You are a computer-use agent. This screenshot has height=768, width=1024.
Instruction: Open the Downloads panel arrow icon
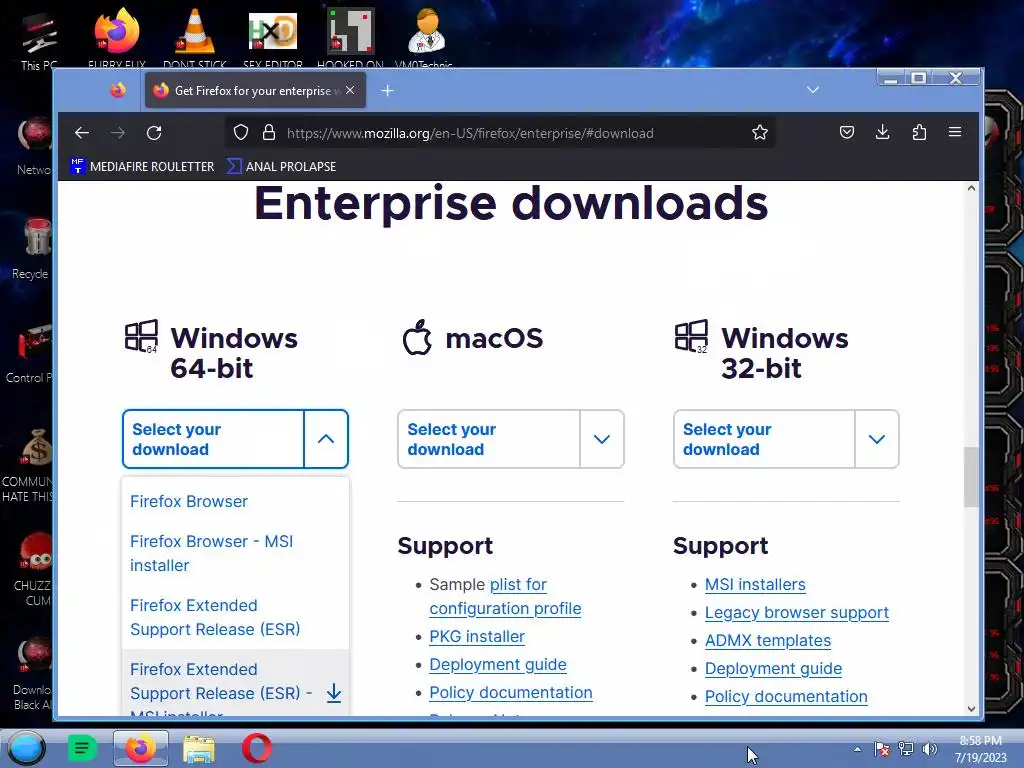tap(882, 133)
